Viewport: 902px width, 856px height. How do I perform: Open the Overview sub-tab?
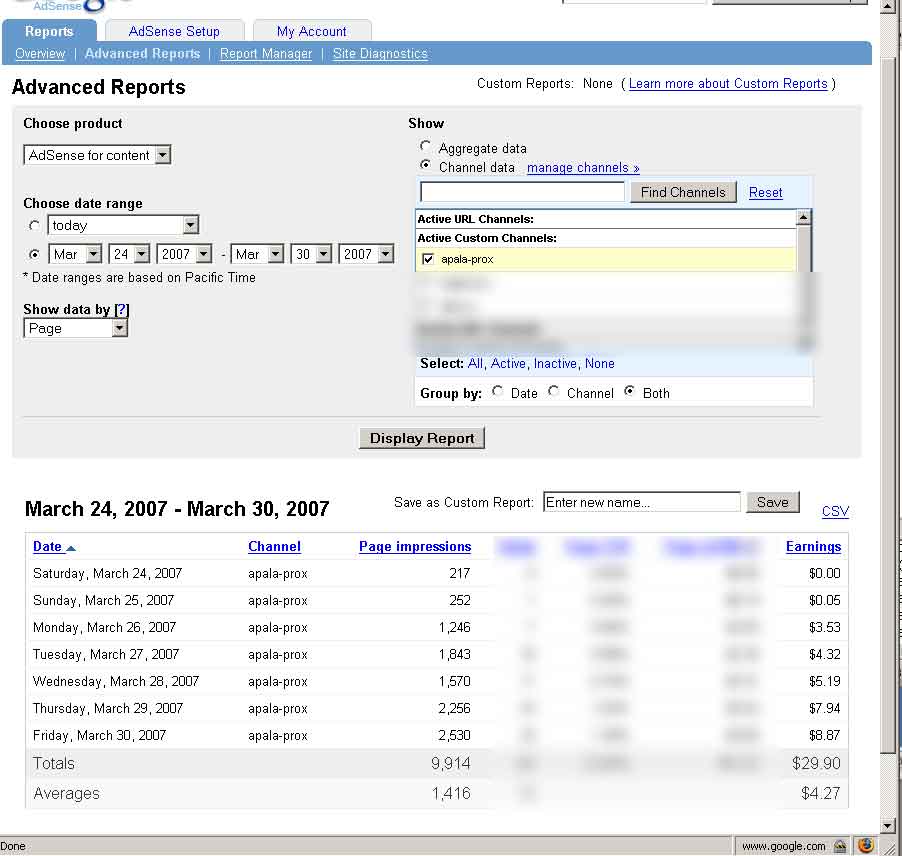tap(40, 54)
